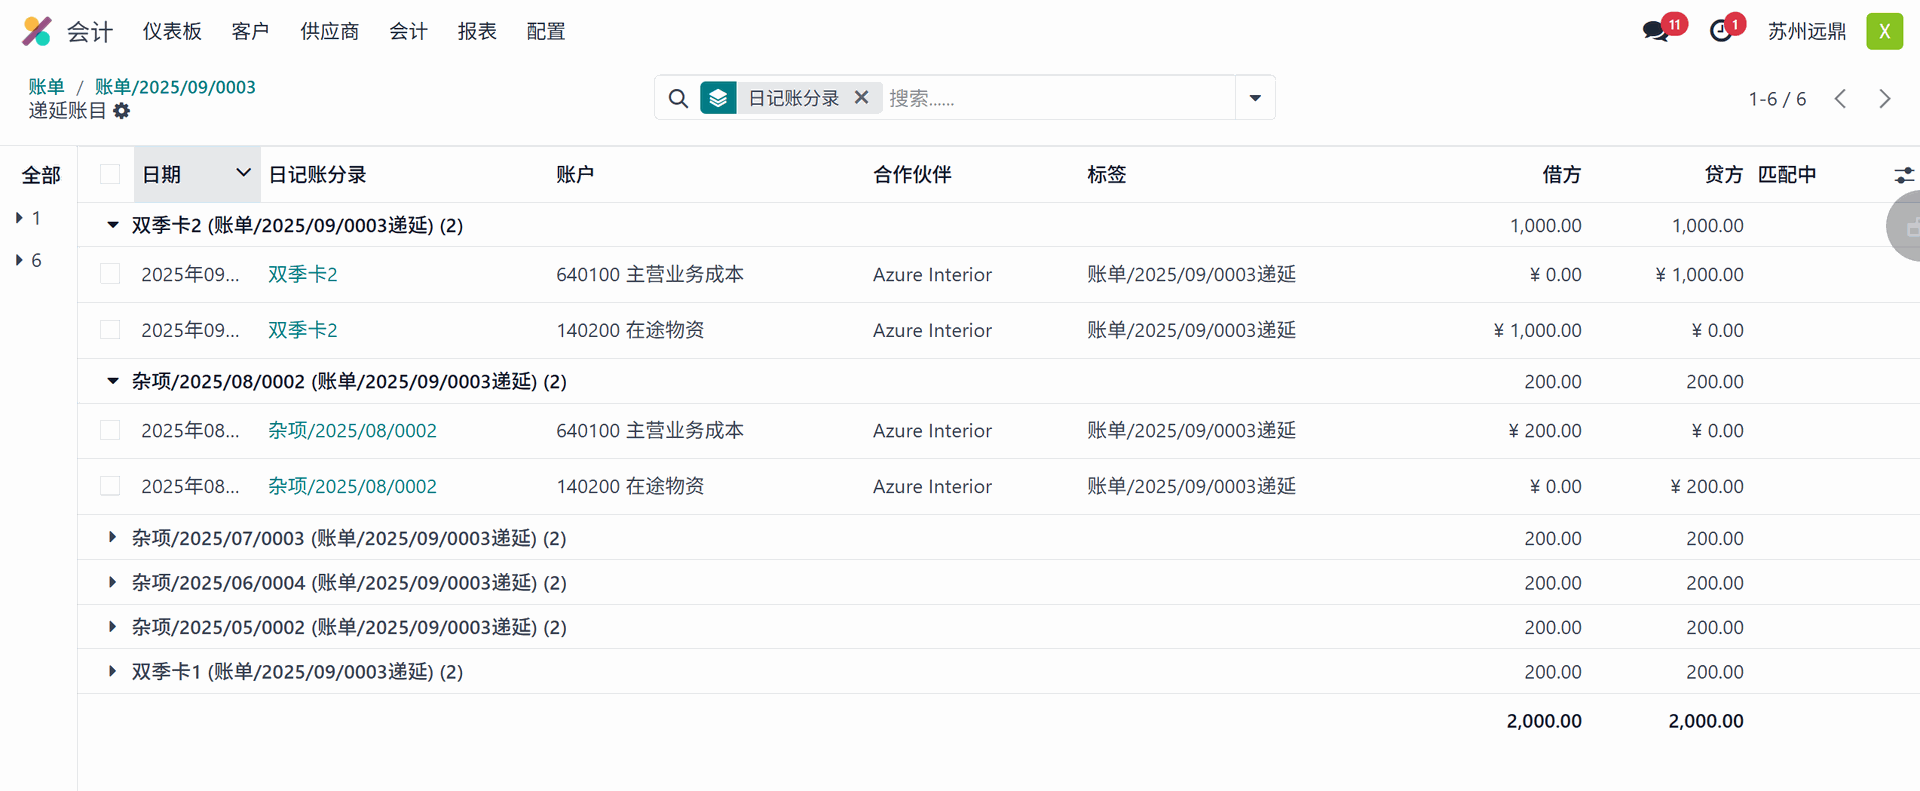This screenshot has height=791, width=1920.
Task: Open the 供应商 menu
Action: click(329, 31)
